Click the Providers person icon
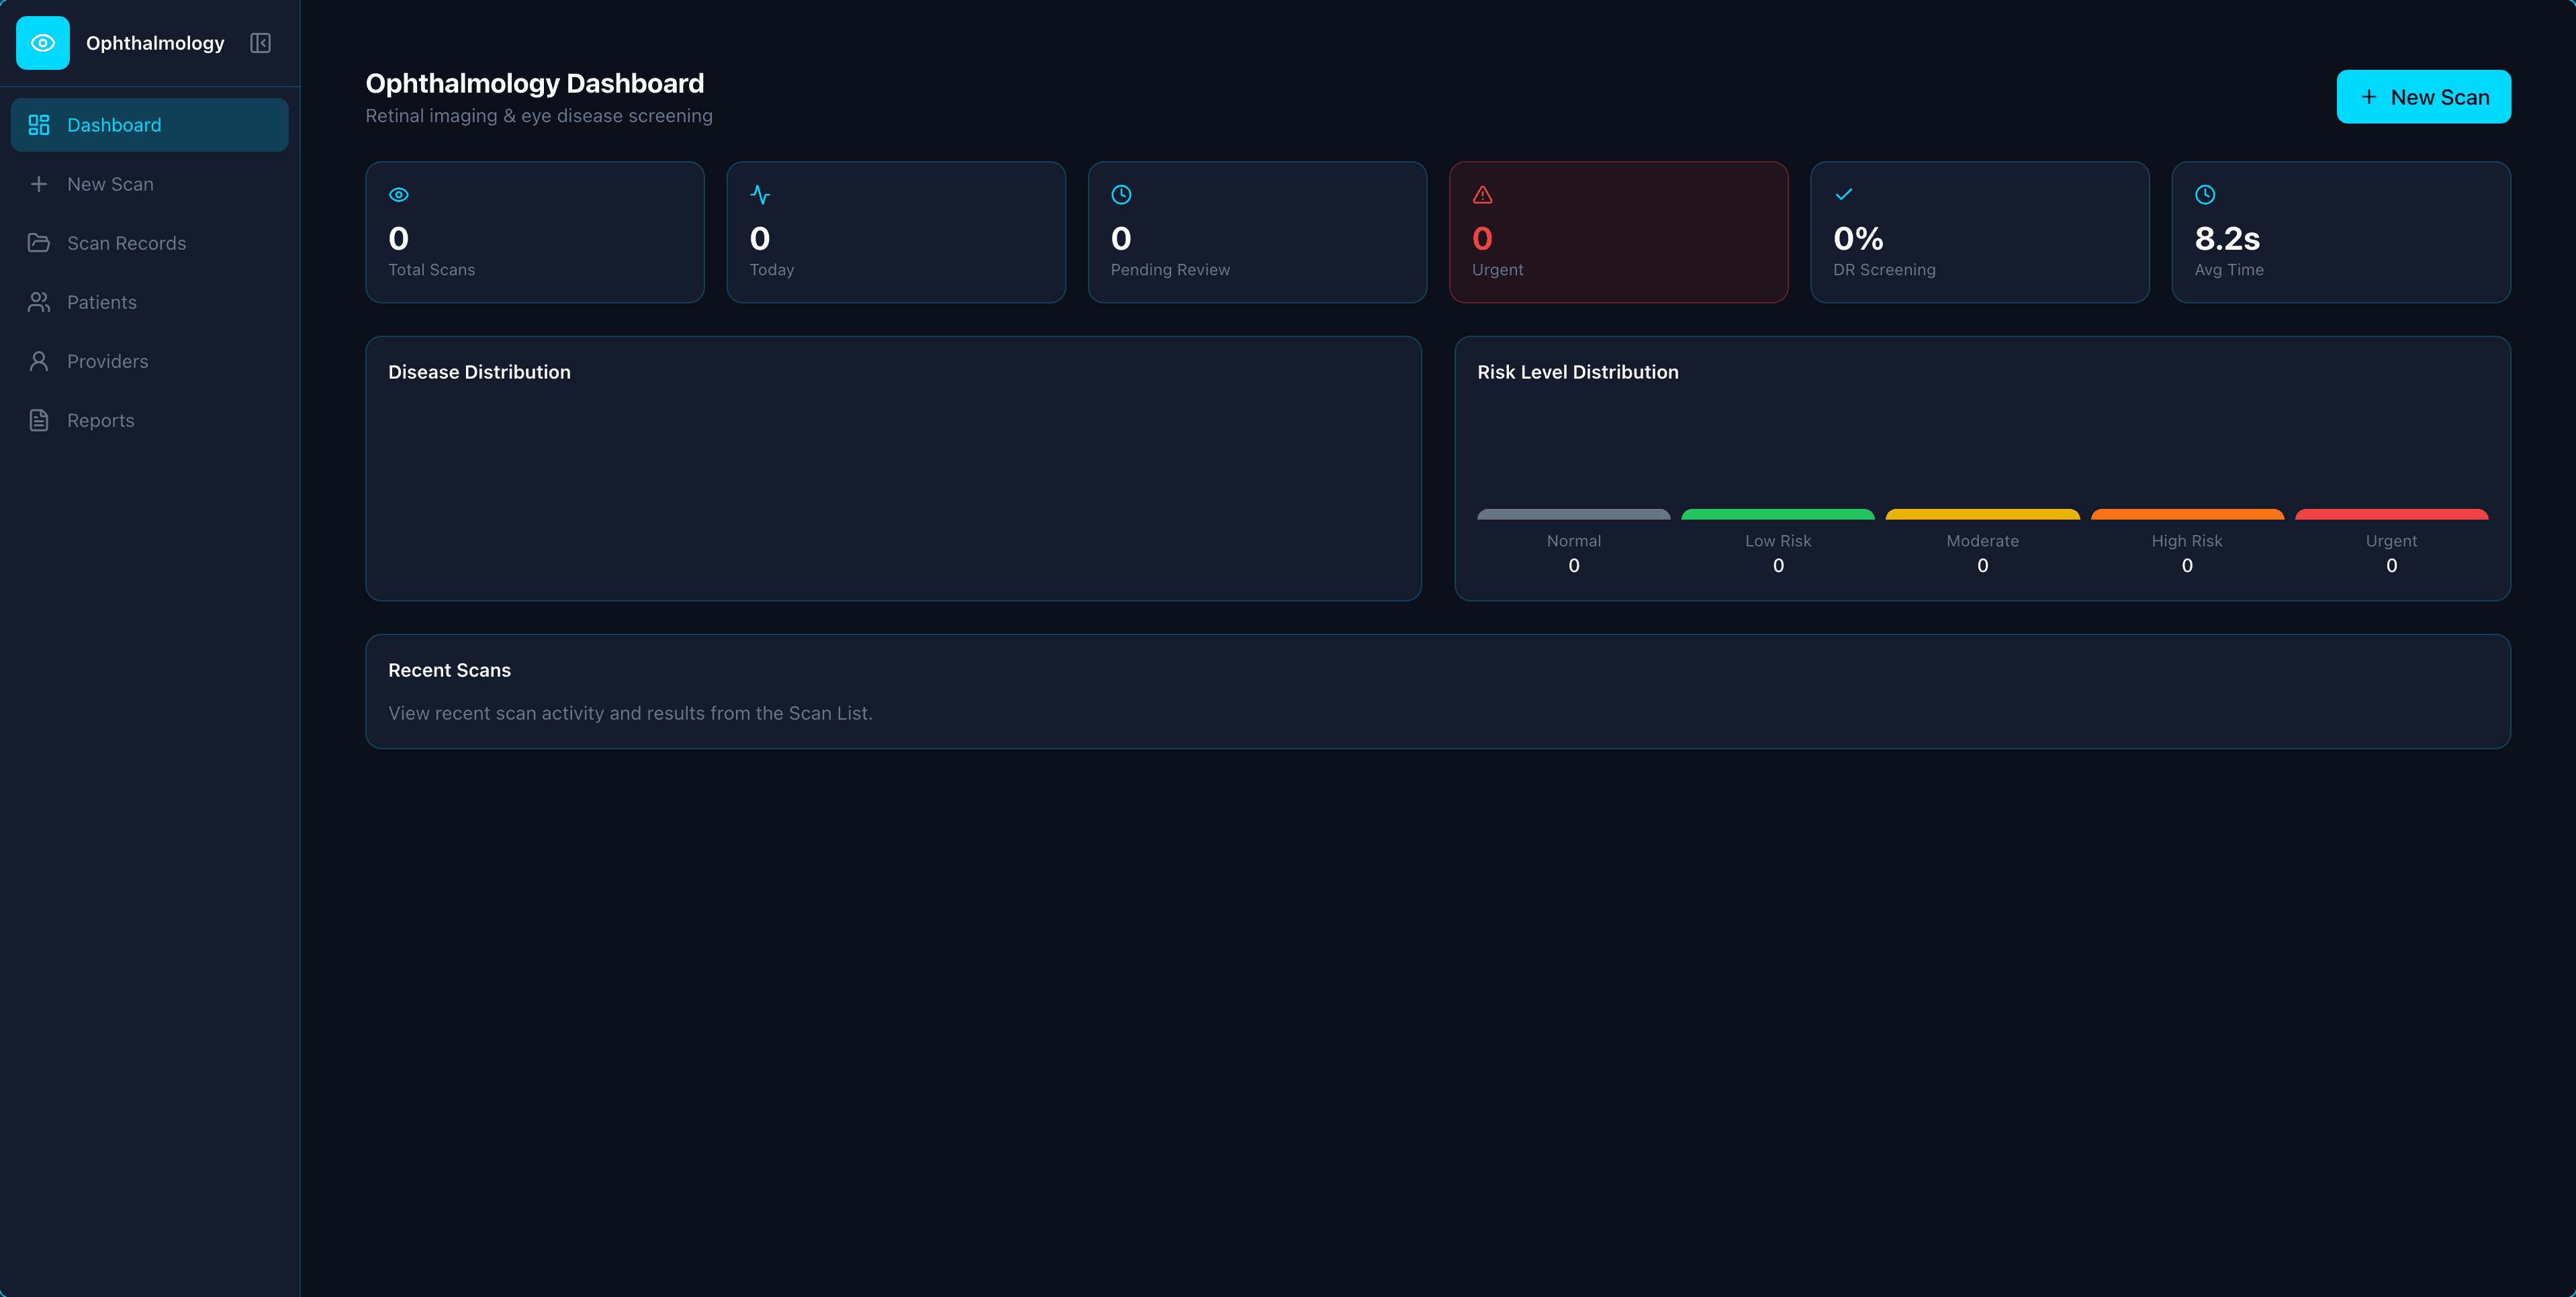Viewport: 2576px width, 1297px height. tap(39, 361)
